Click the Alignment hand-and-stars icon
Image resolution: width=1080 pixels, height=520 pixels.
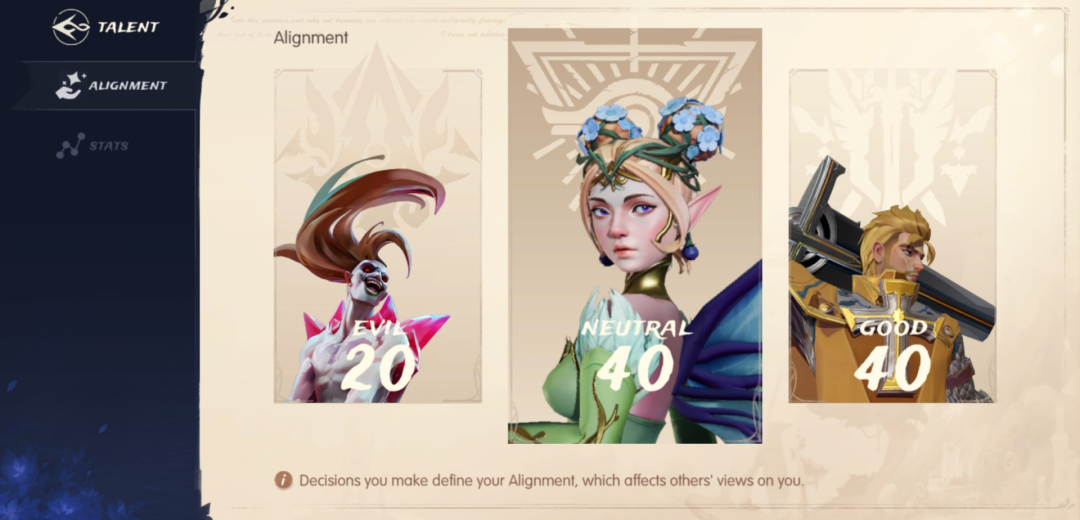[x=70, y=86]
